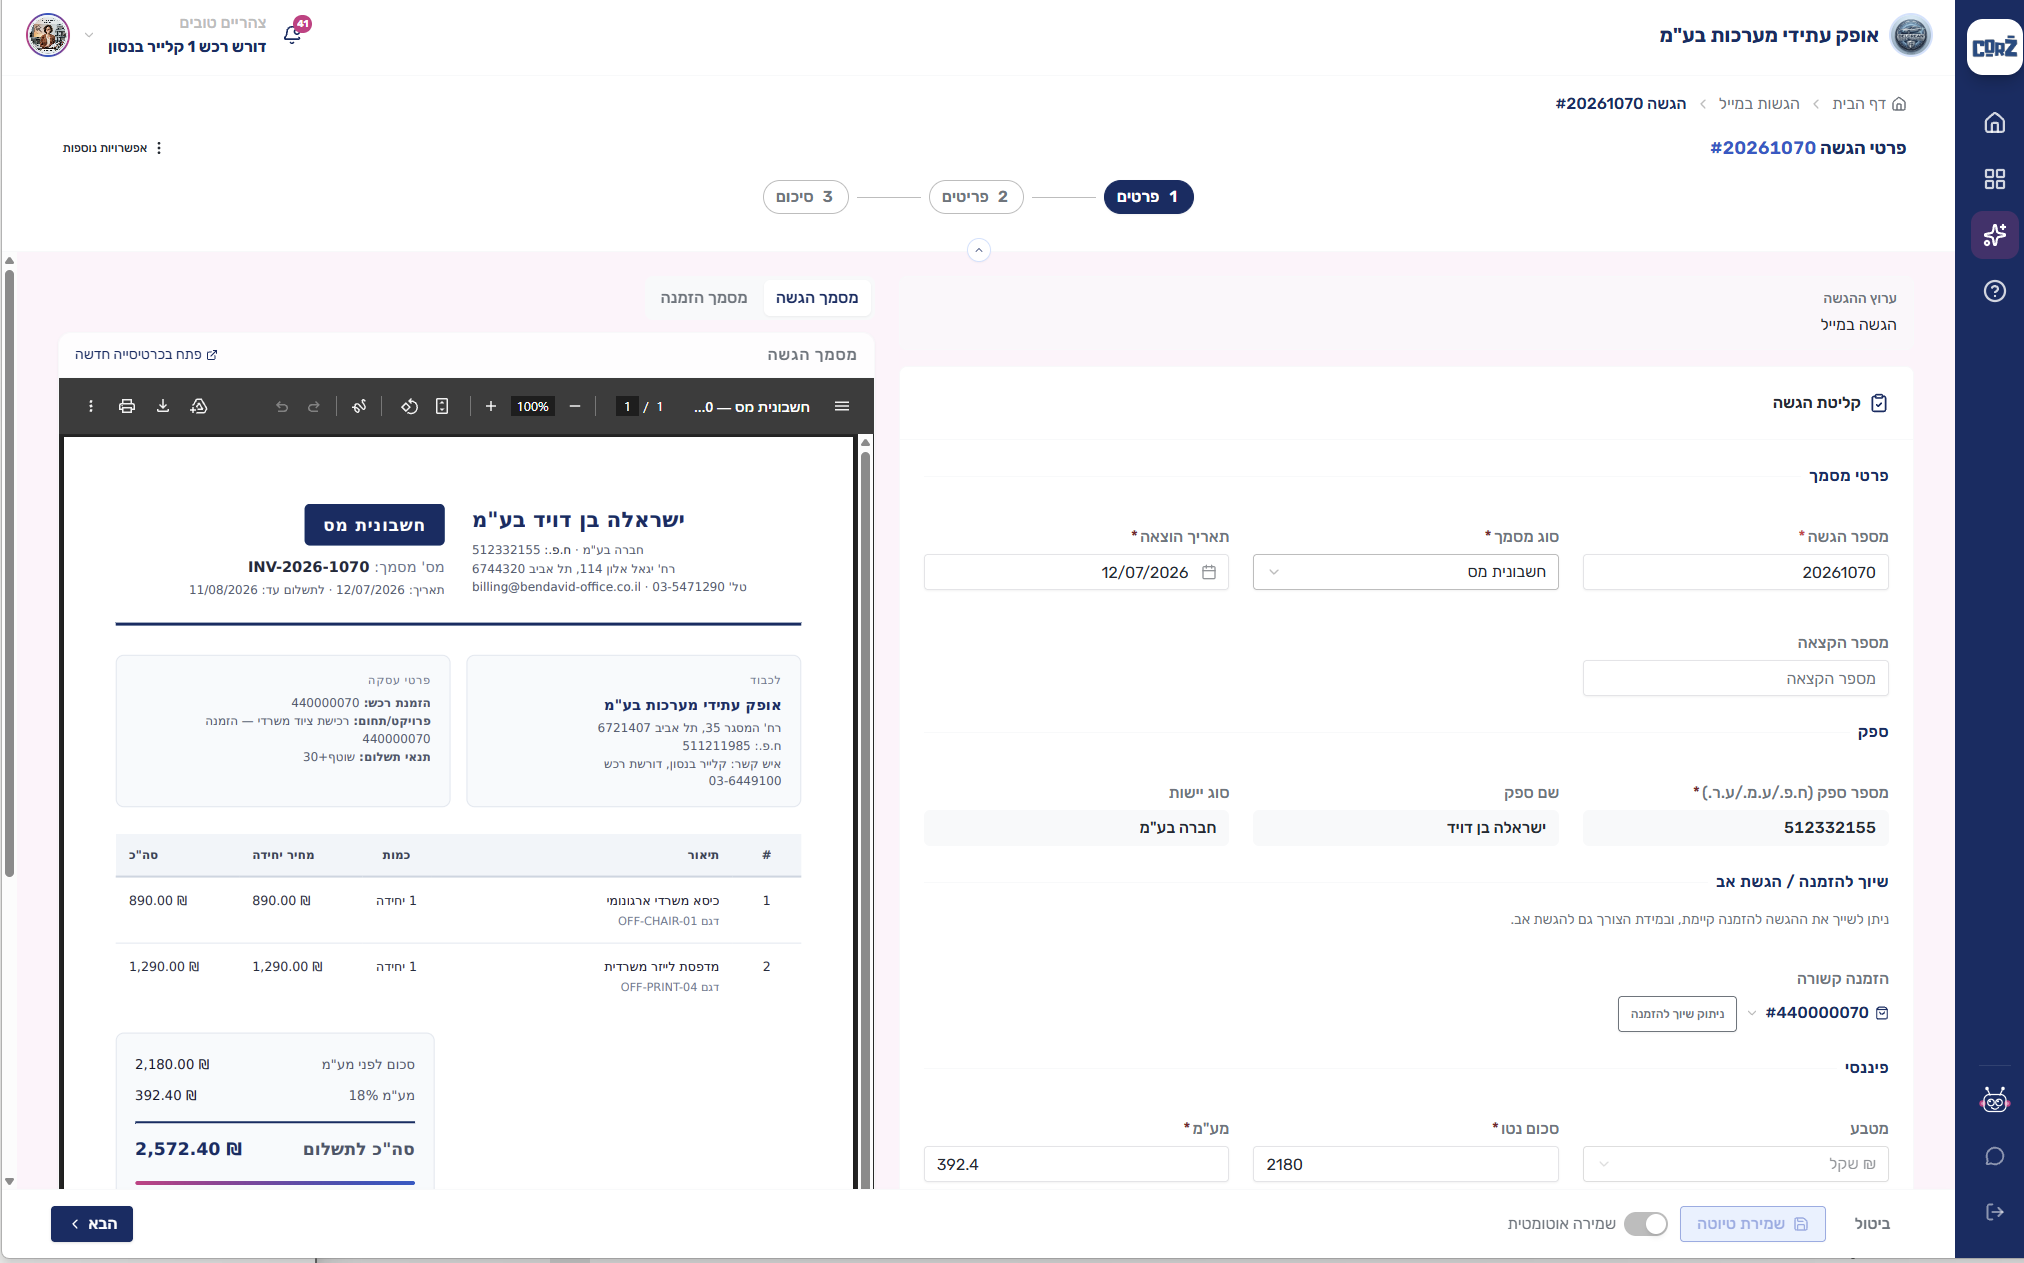Click the Next button
This screenshot has height=1263, width=2024.
(x=92, y=1224)
